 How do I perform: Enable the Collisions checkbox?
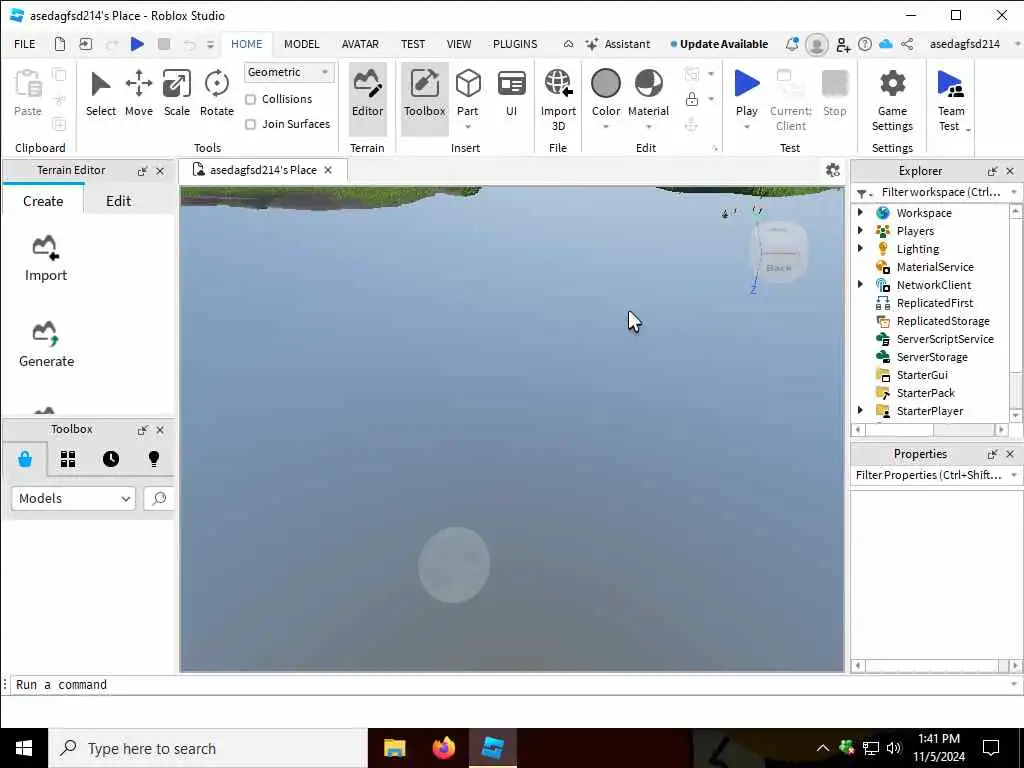tap(250, 99)
